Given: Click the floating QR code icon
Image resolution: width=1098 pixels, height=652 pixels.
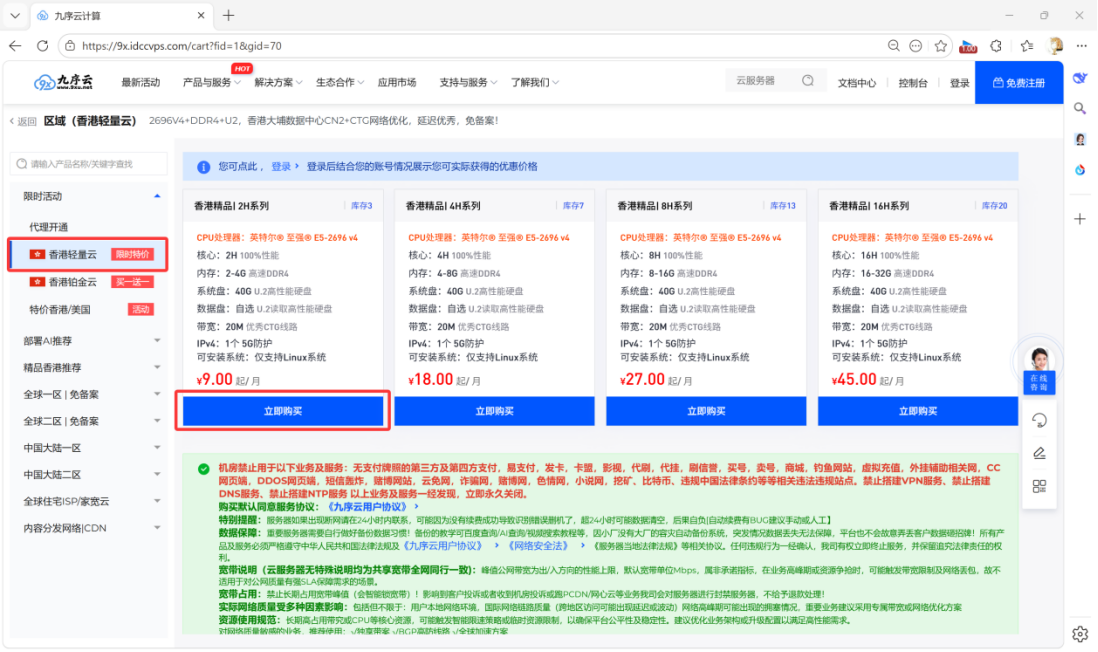Looking at the screenshot, I should (1039, 486).
